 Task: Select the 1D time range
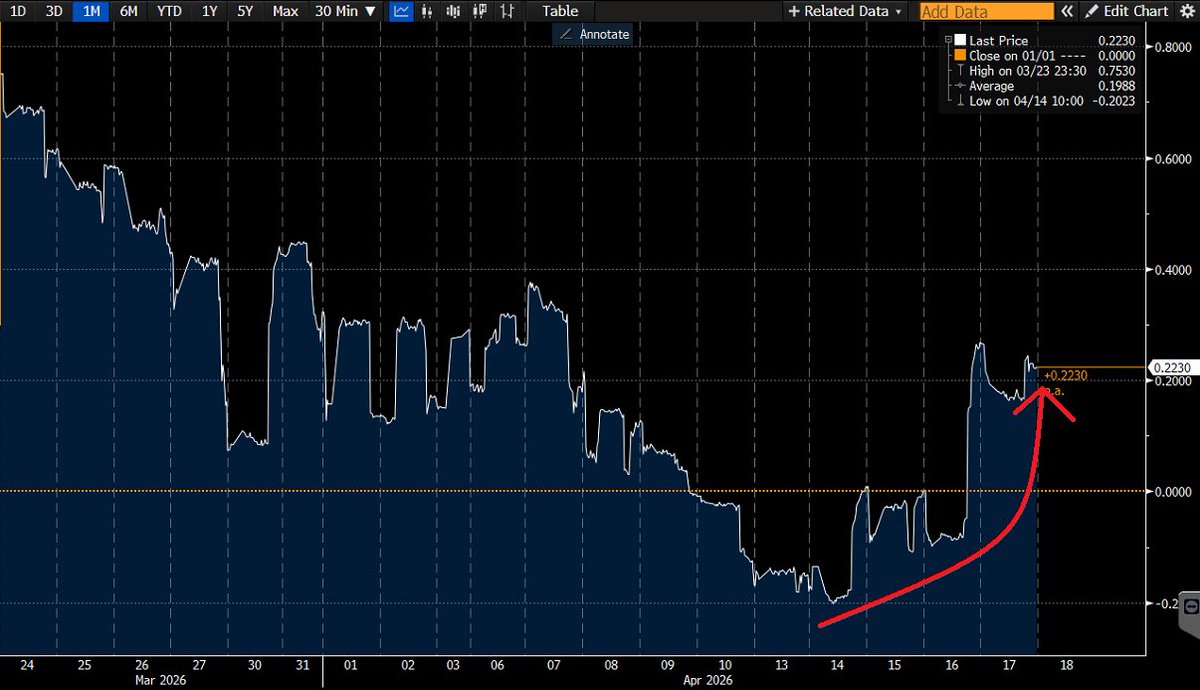[18, 11]
